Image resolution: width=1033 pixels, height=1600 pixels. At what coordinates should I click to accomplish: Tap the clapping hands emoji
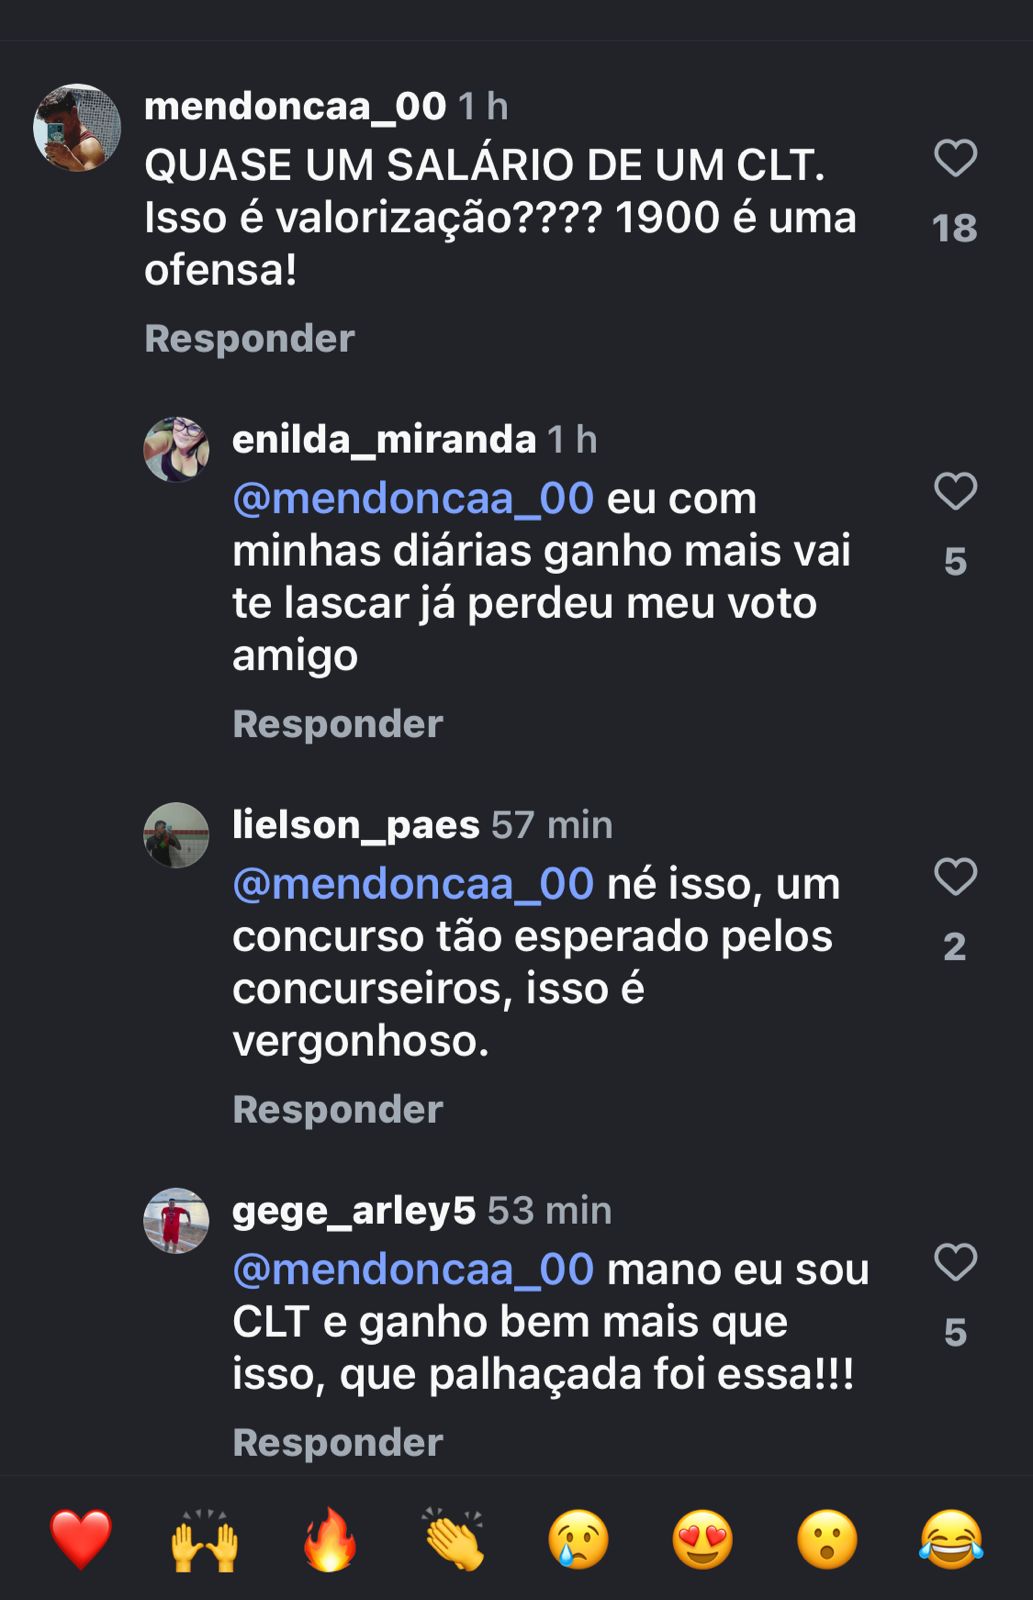coord(454,1539)
